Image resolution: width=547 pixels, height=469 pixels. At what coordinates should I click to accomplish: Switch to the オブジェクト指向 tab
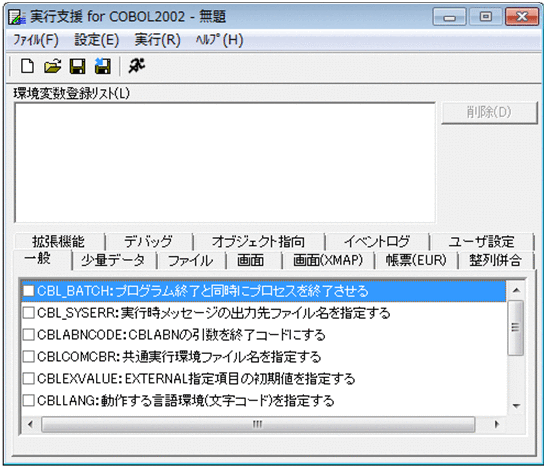coord(258,241)
